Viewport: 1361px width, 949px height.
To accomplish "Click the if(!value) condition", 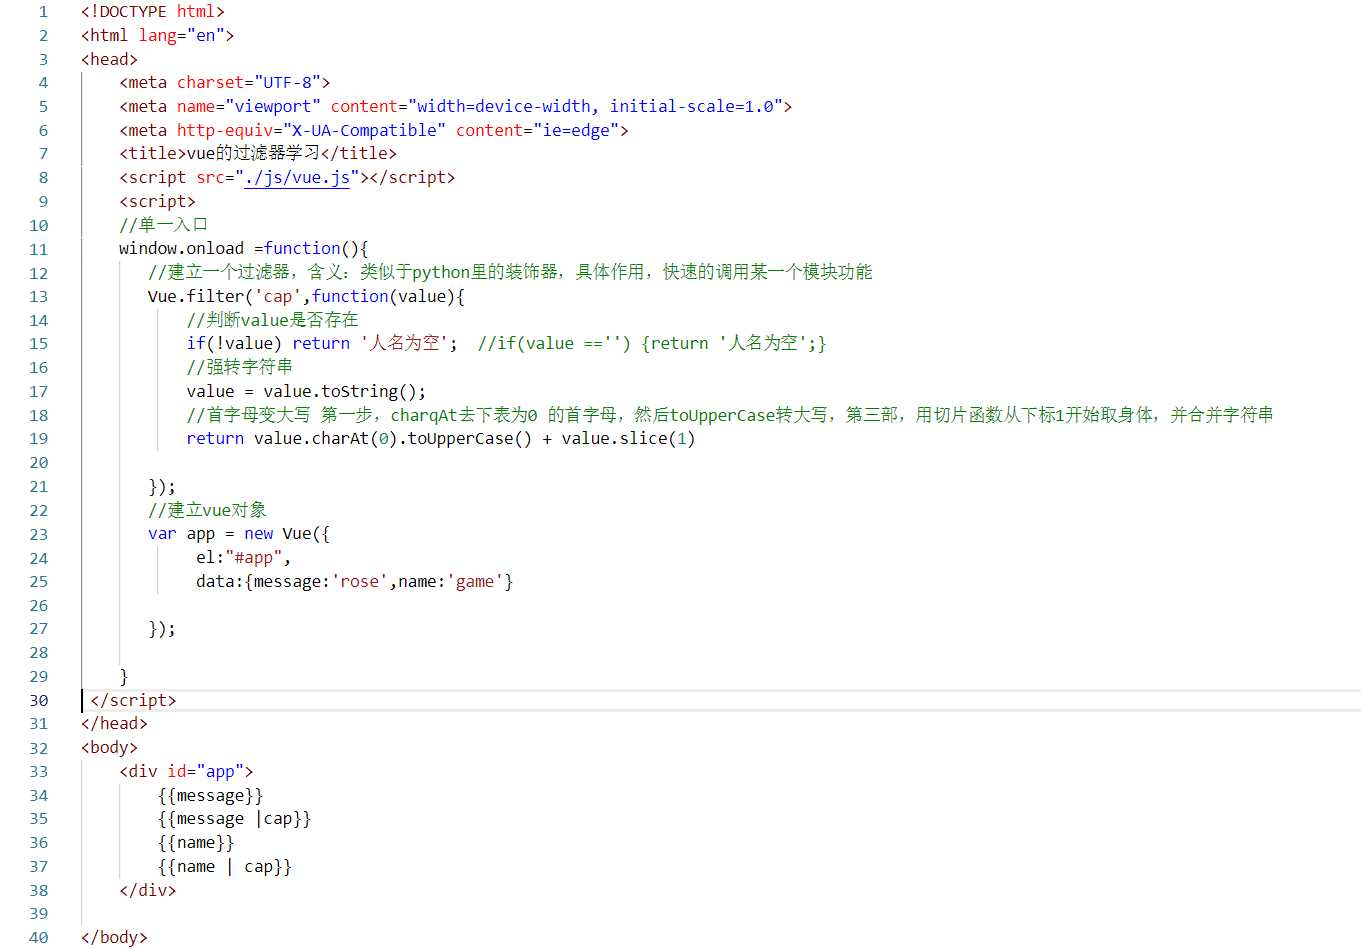I will [x=234, y=343].
